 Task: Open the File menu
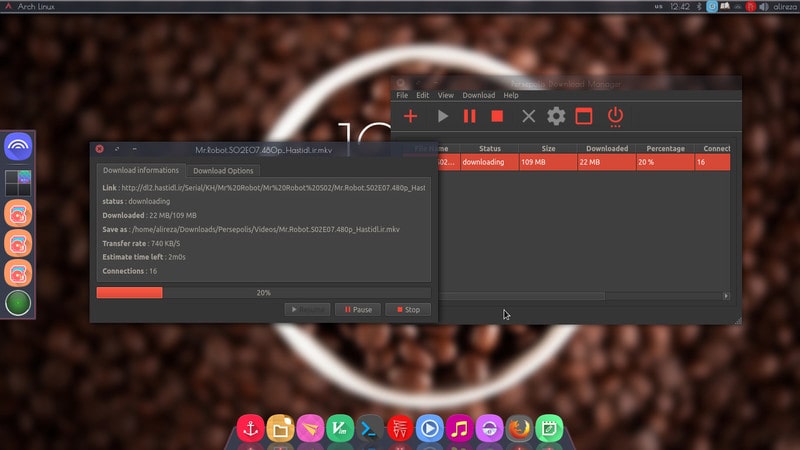coord(402,95)
